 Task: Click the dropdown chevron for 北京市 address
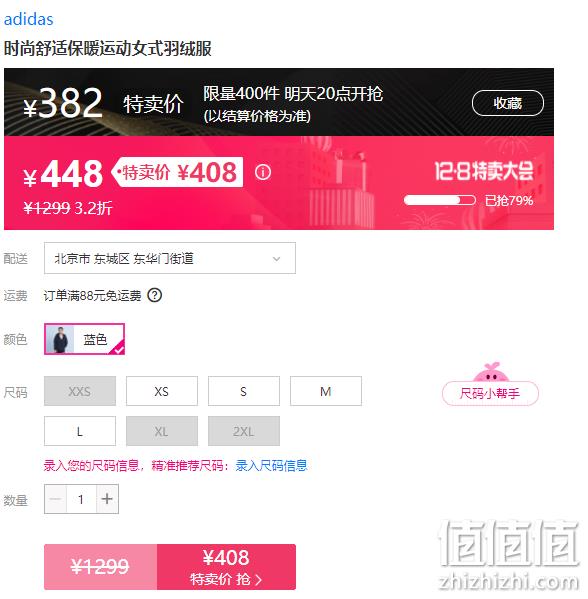point(277,259)
